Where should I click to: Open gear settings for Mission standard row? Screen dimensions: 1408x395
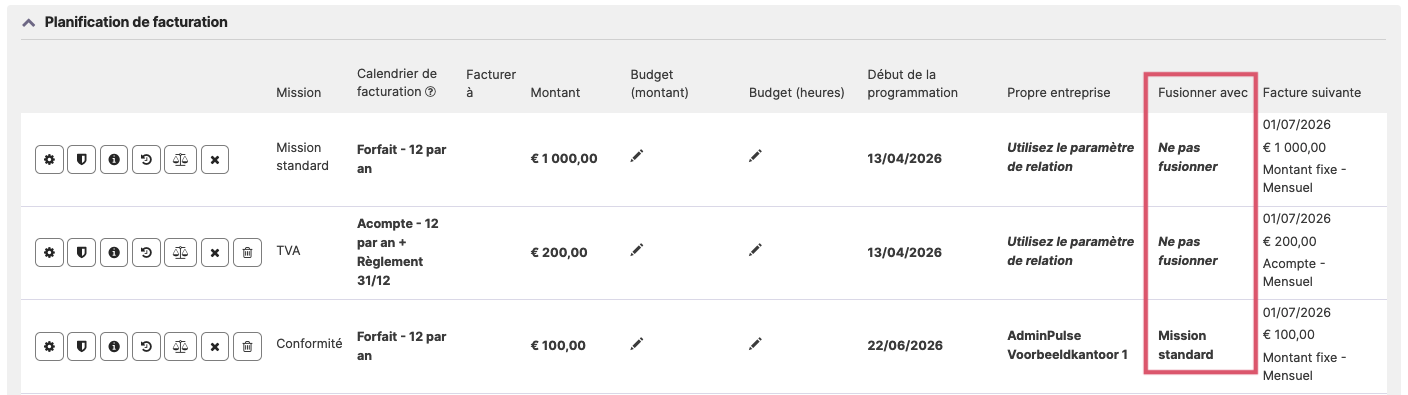click(x=49, y=159)
